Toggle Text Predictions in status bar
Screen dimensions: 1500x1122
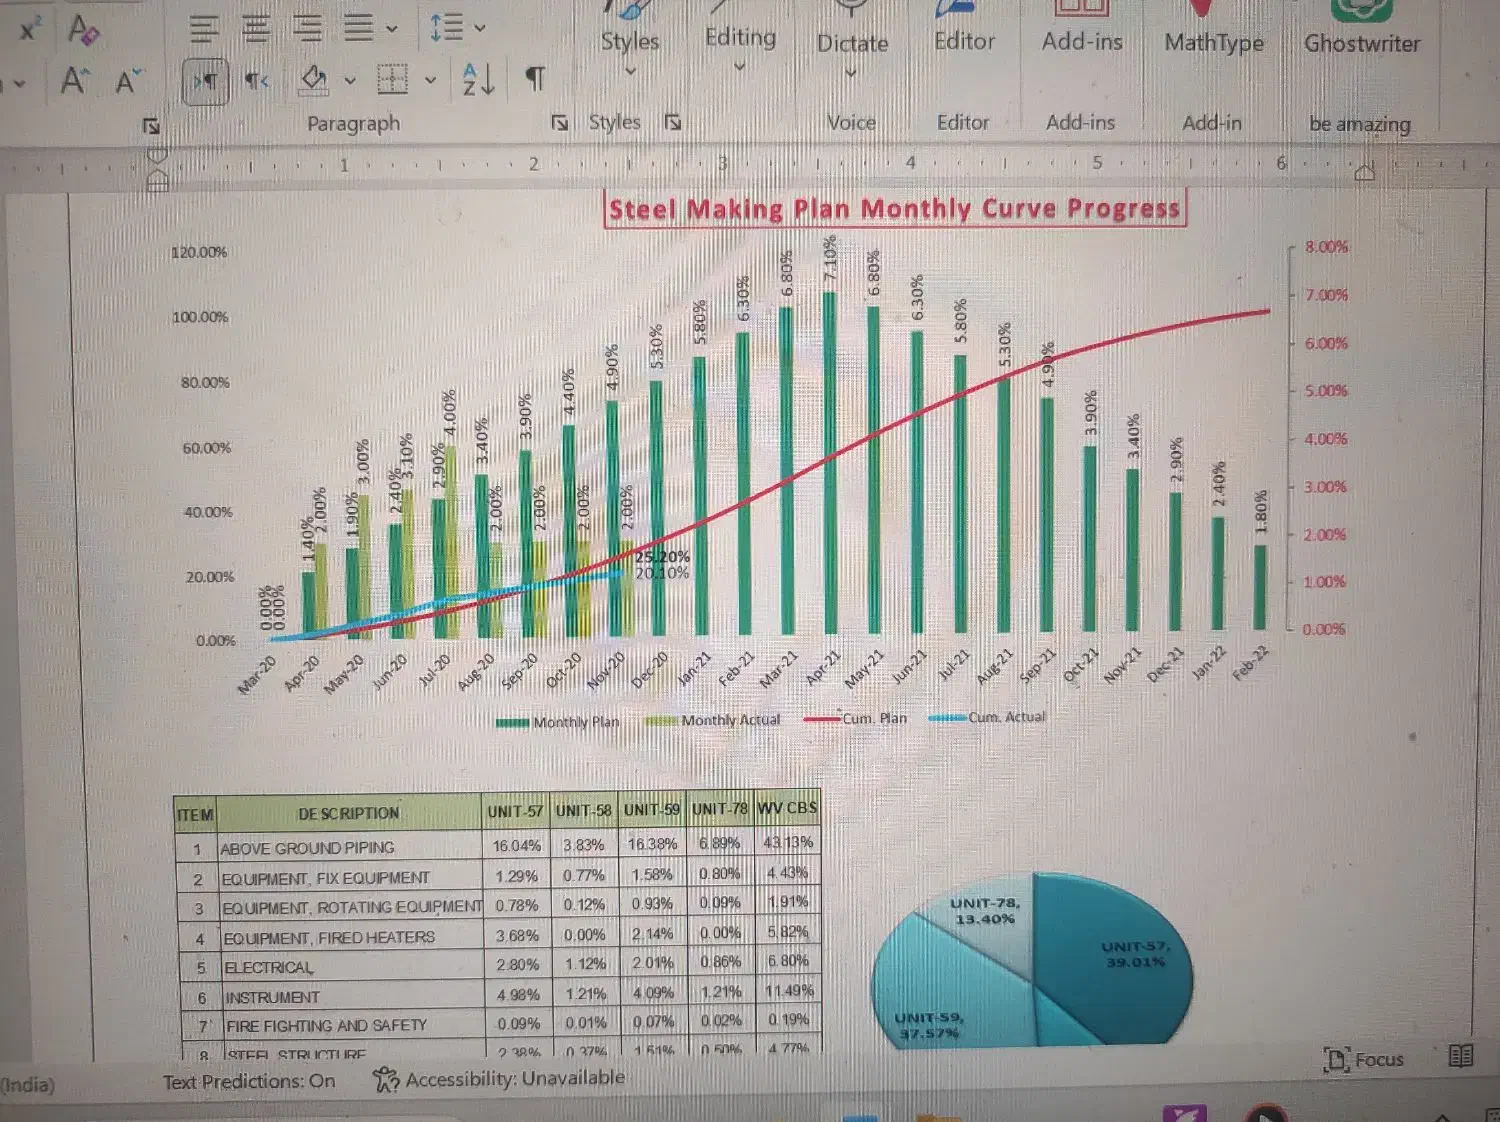pos(249,1081)
